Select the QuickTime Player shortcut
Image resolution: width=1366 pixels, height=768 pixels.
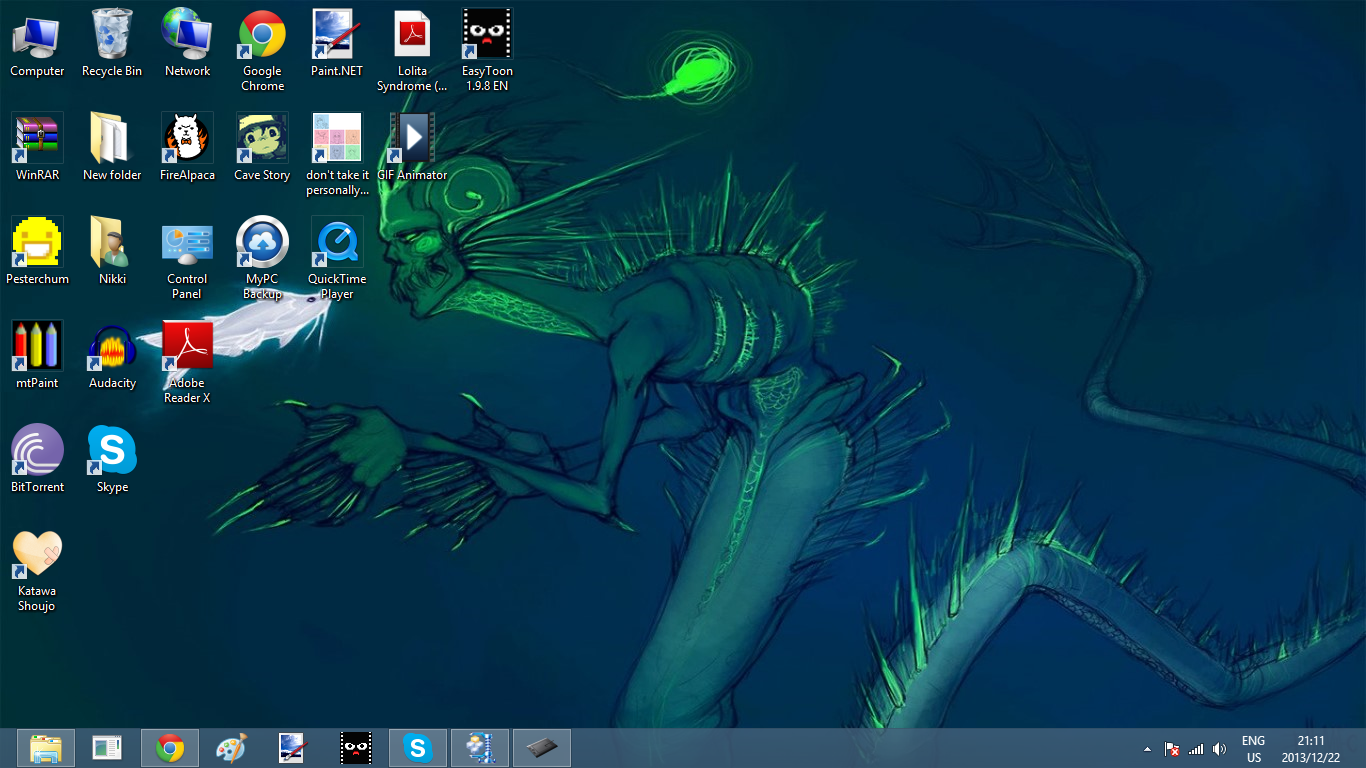[x=337, y=259]
